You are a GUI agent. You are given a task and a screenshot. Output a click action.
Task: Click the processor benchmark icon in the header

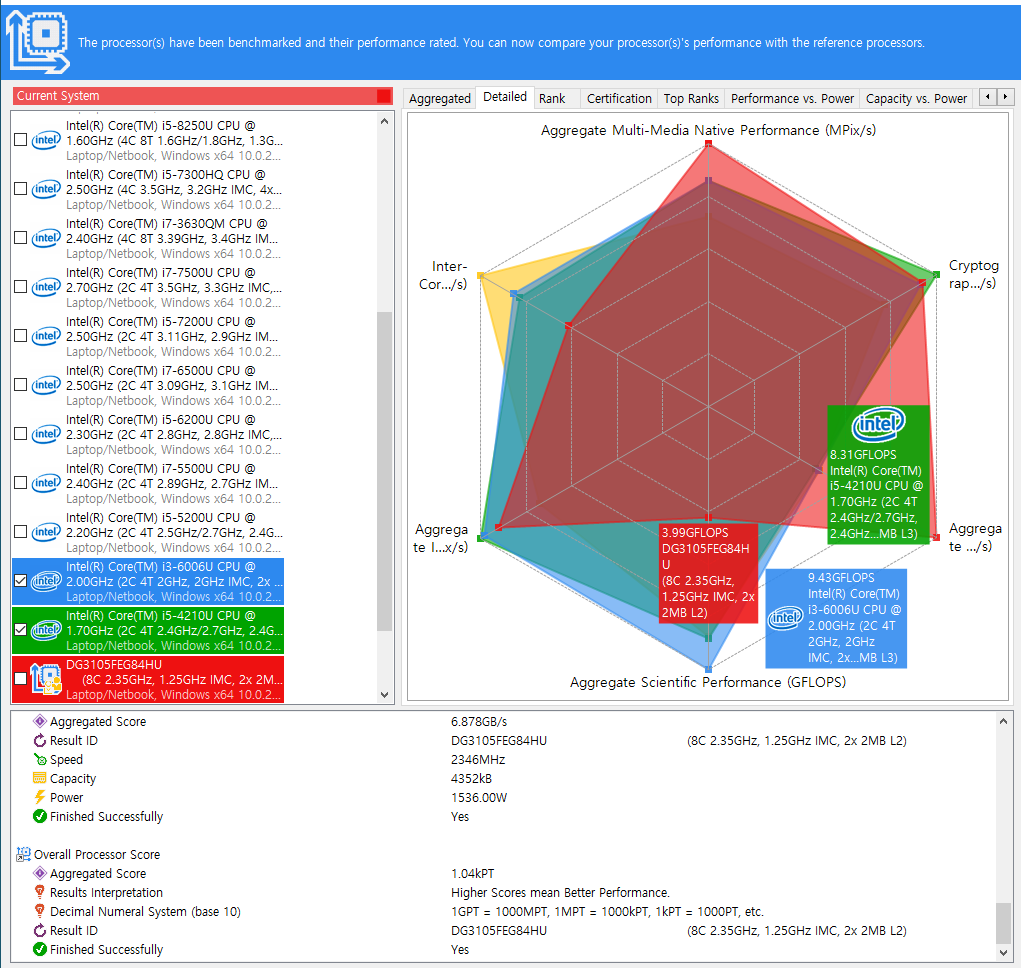click(38, 40)
